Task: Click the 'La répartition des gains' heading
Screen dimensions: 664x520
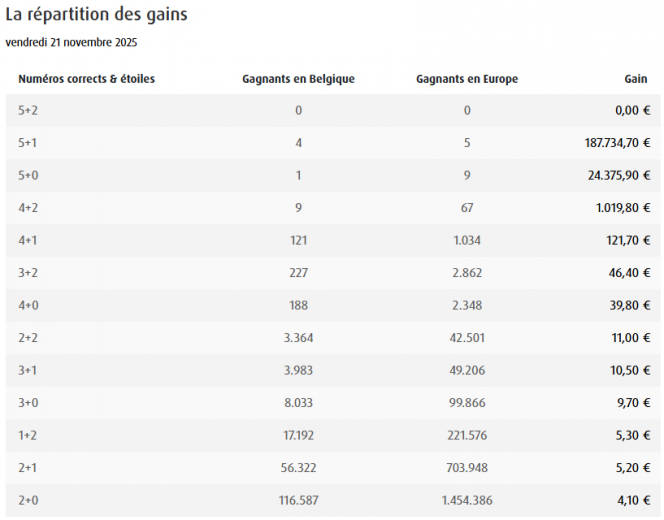Action: coord(96,16)
